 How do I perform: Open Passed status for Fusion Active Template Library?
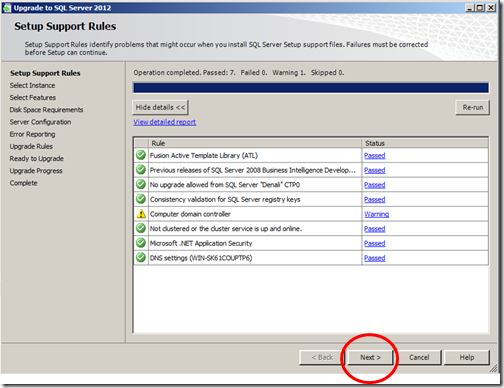375,156
